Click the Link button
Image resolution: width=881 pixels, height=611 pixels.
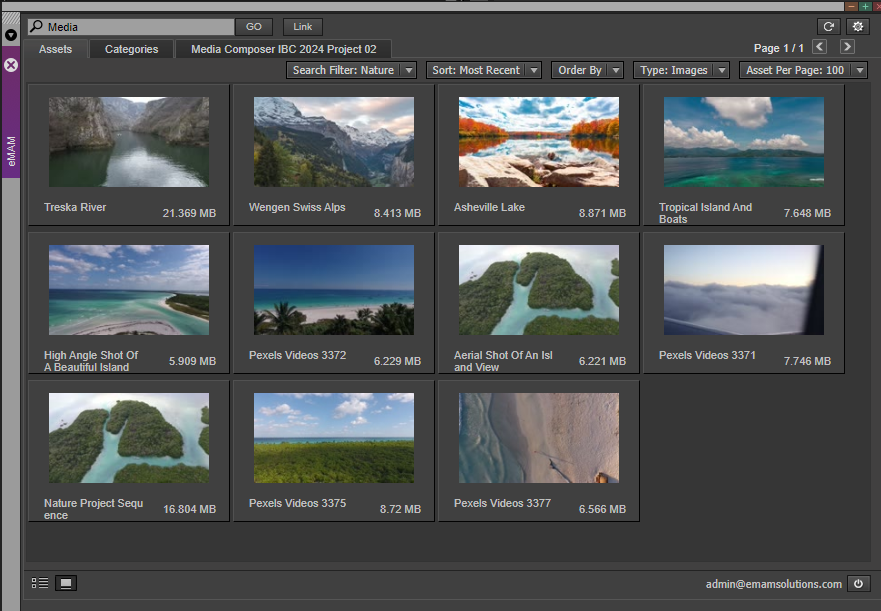(x=302, y=27)
